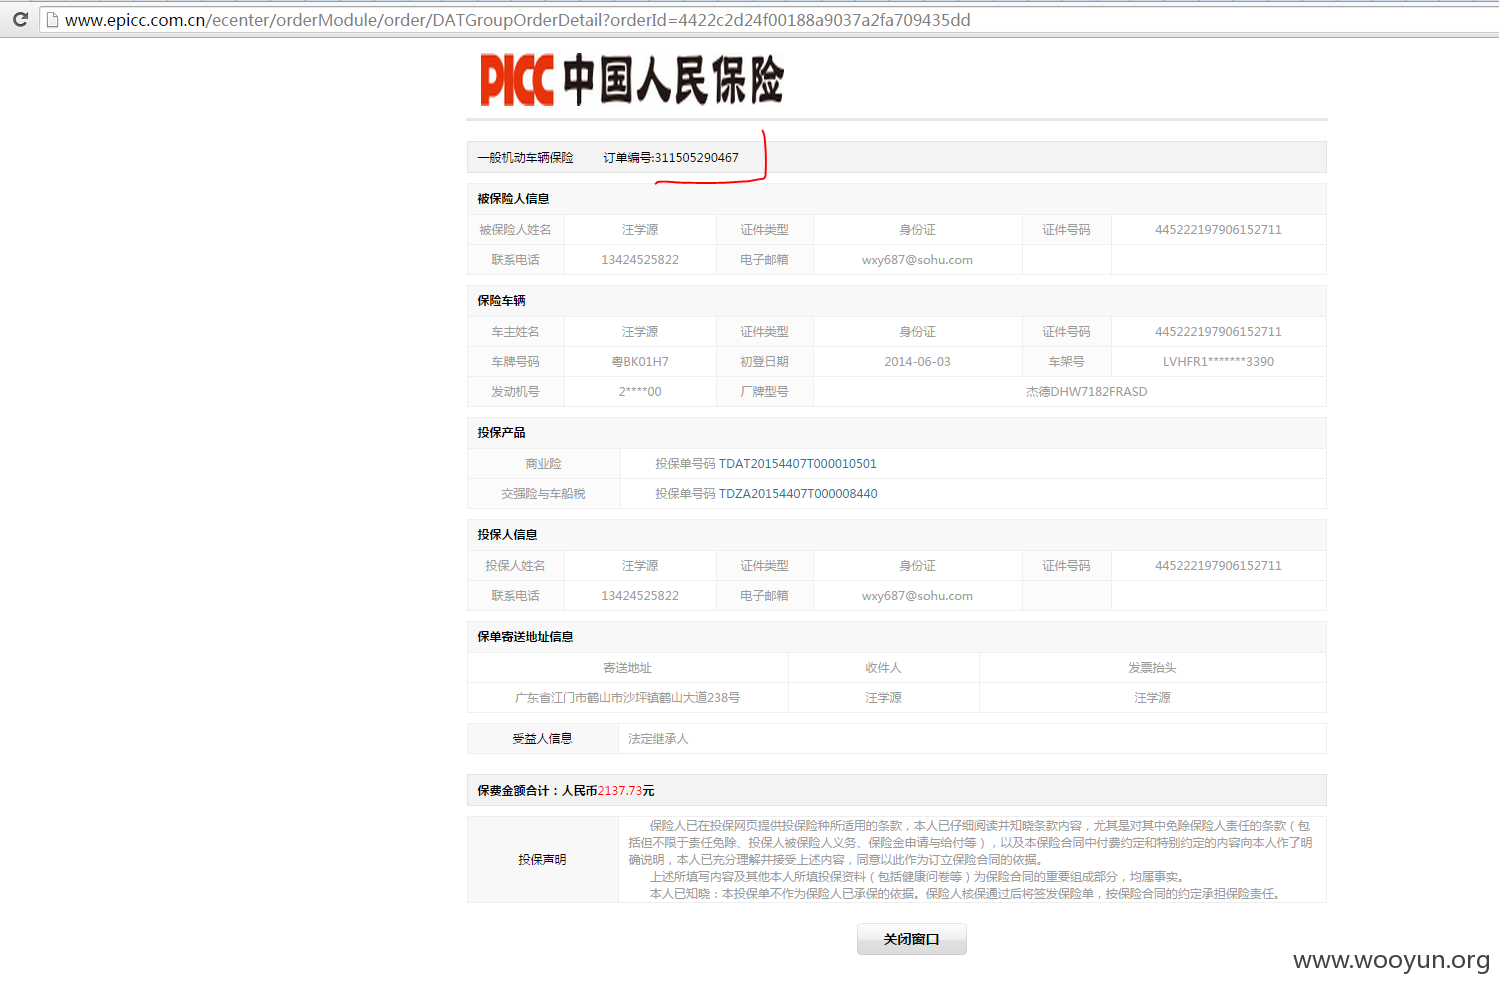Click the 投保声明 label cell
The width and height of the screenshot is (1499, 989).
(x=542, y=860)
